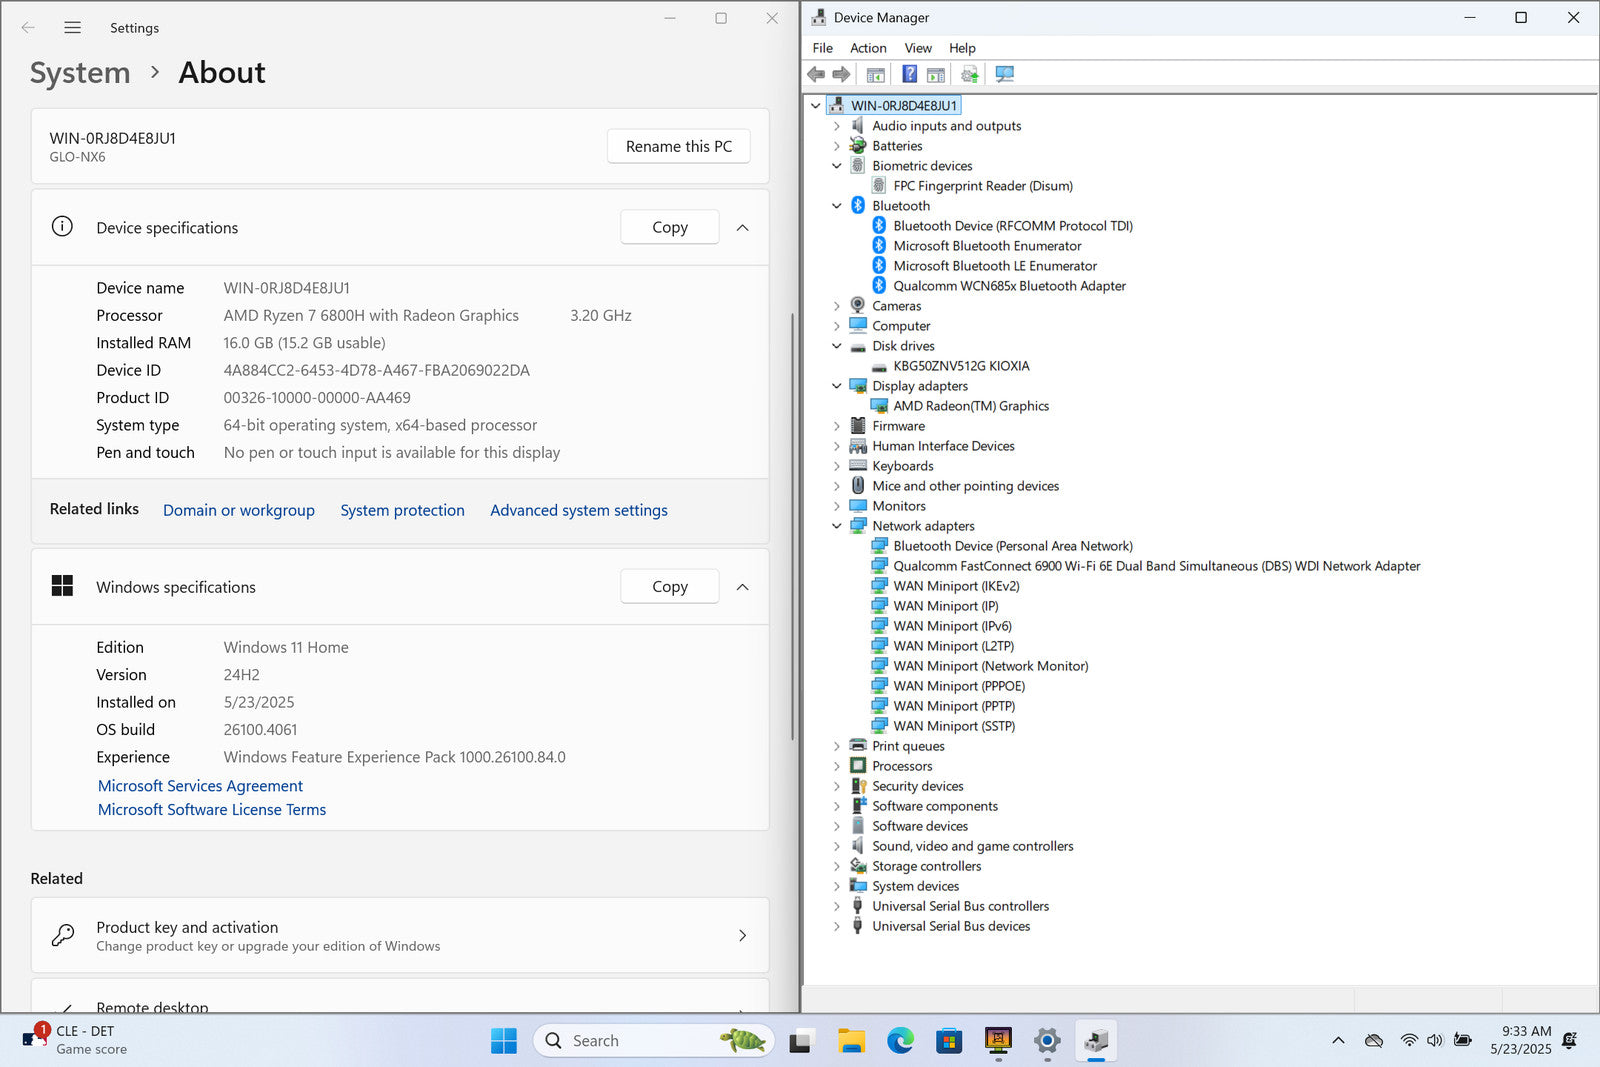Select the AMD Radeon(TM) Graphics device
This screenshot has width=1600, height=1067.
[970, 406]
